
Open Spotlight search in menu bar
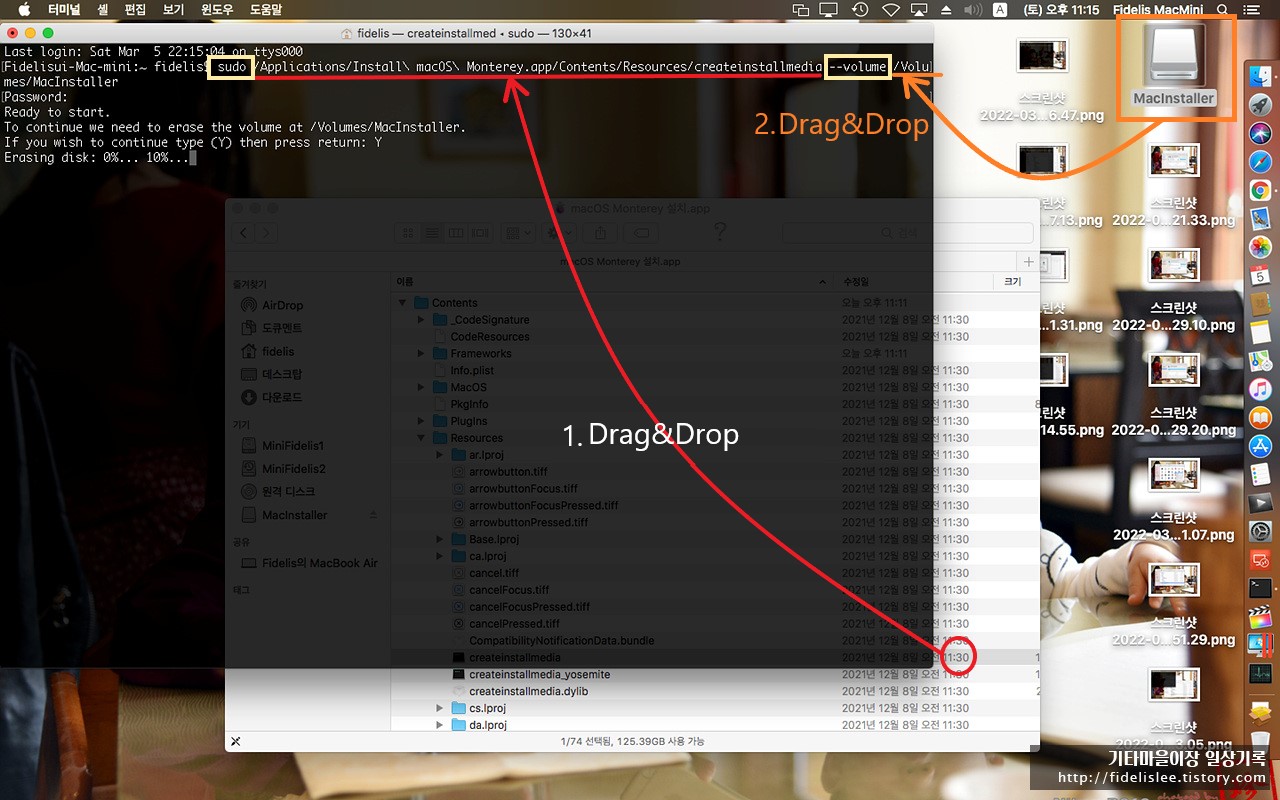(x=1222, y=10)
